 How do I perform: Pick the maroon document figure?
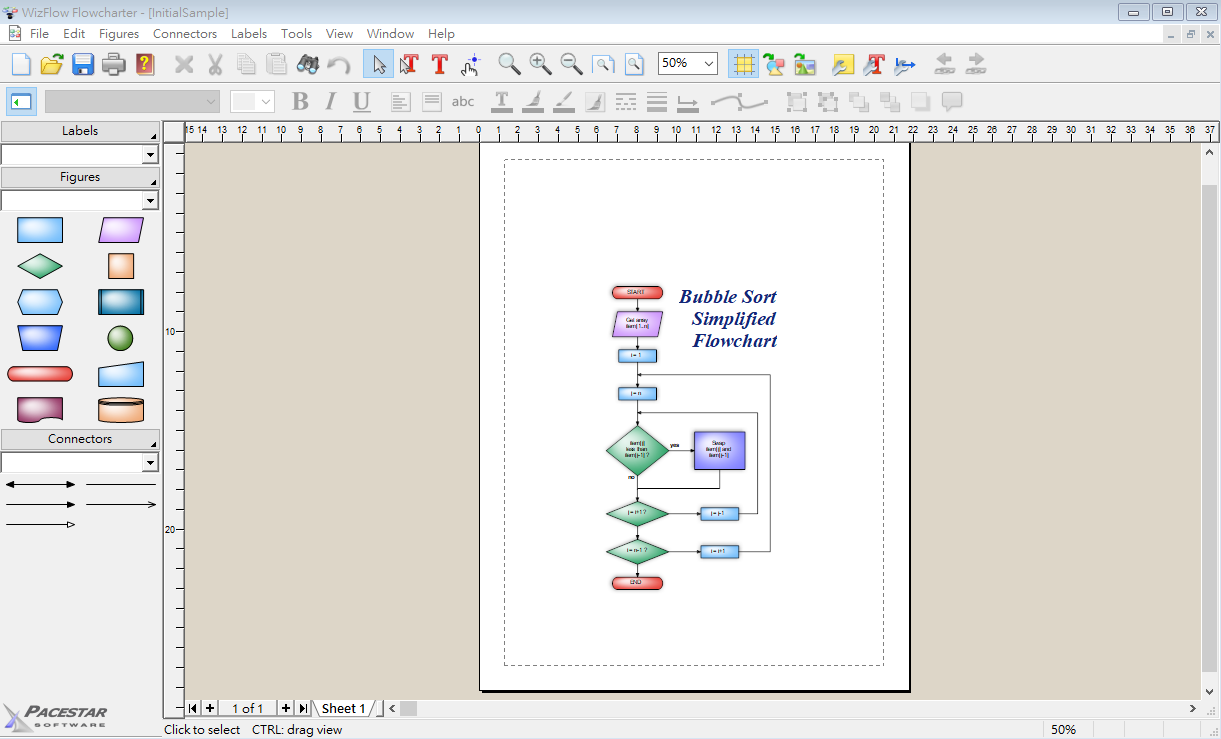(40, 410)
